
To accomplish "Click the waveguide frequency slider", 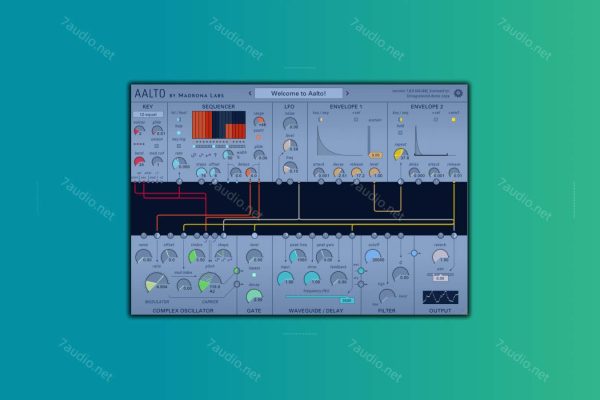I will (x=319, y=297).
